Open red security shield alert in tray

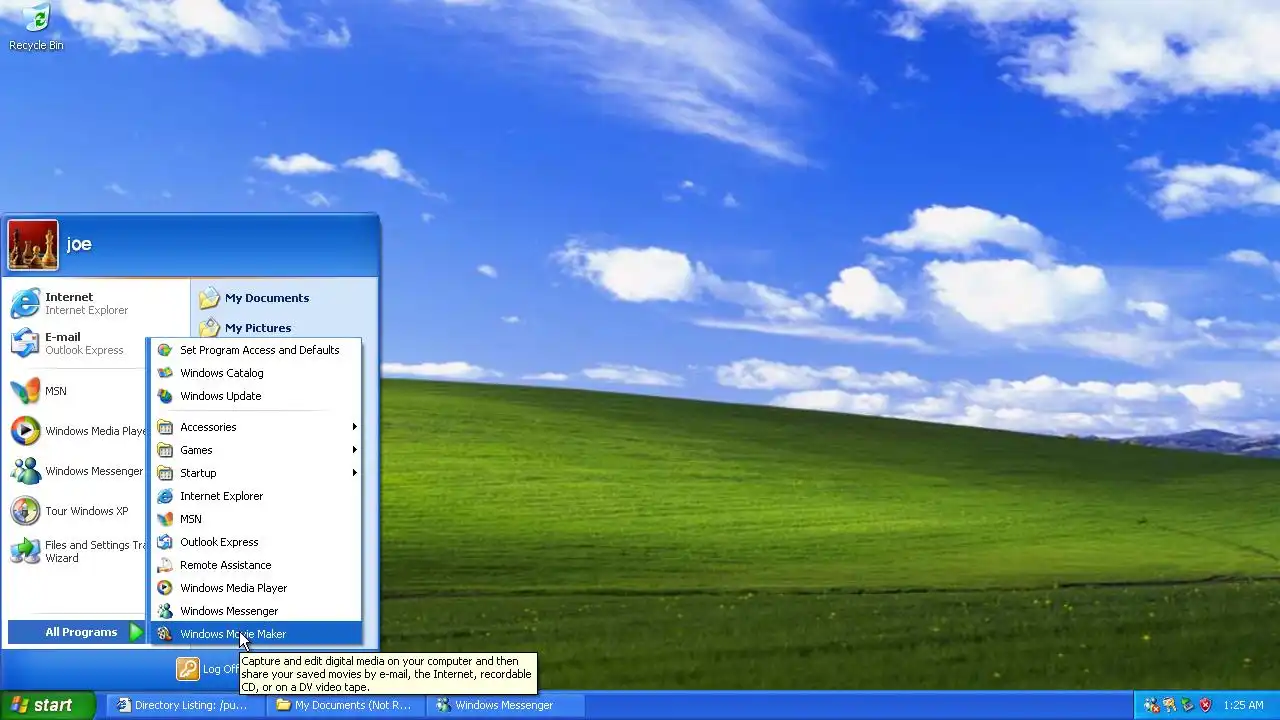1205,705
